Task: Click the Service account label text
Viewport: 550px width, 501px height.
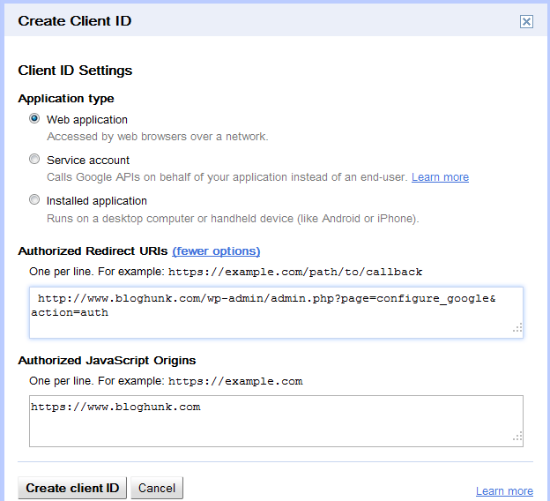Action: [88, 160]
